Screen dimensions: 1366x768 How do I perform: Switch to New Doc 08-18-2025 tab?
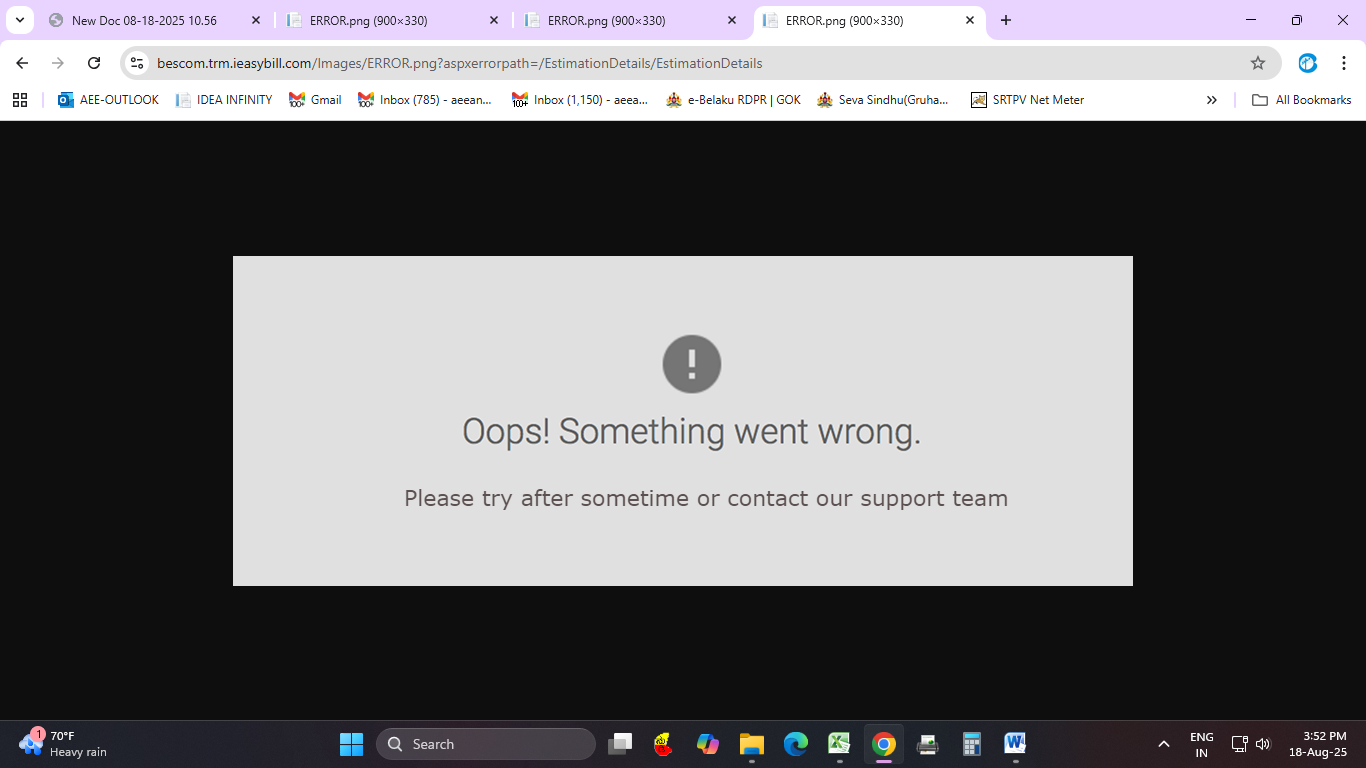[x=156, y=20]
